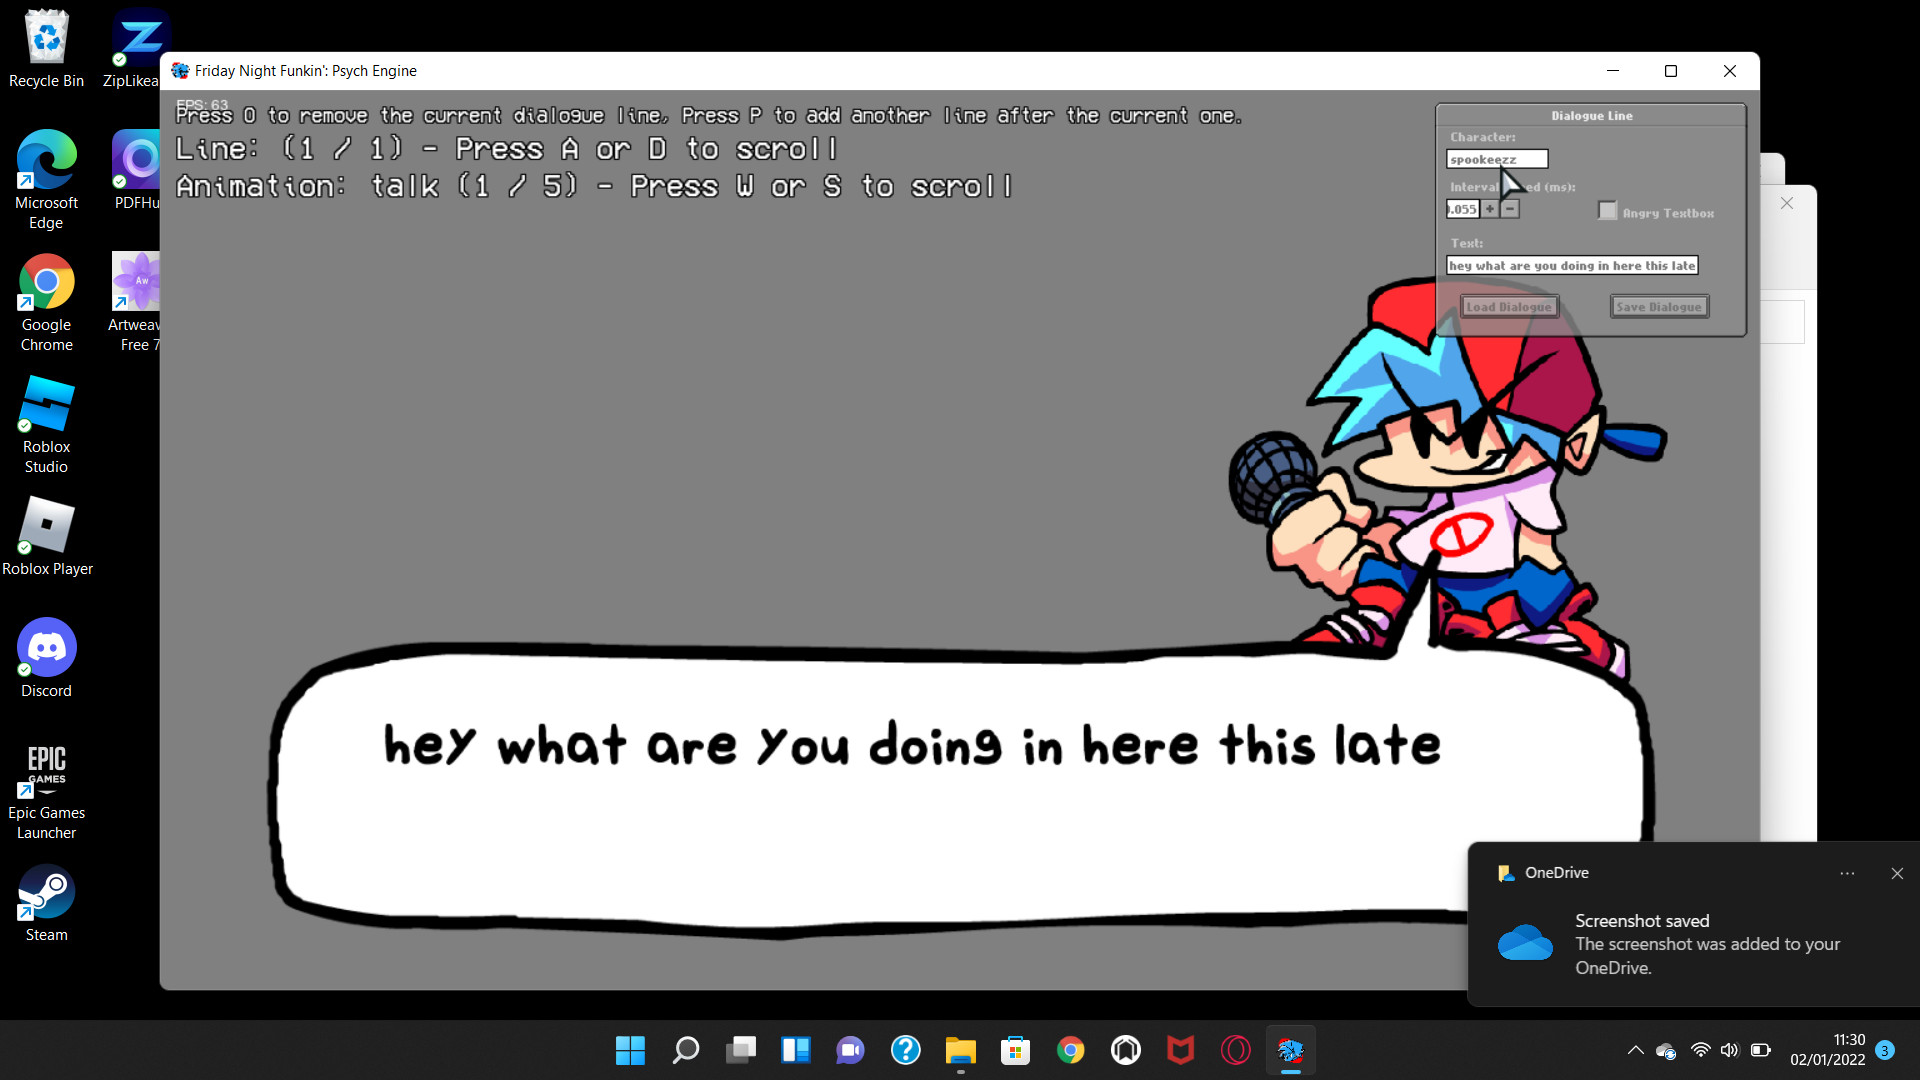Open Microsoft Store from taskbar
Image resolution: width=1920 pixels, height=1080 pixels.
[x=1015, y=1050]
